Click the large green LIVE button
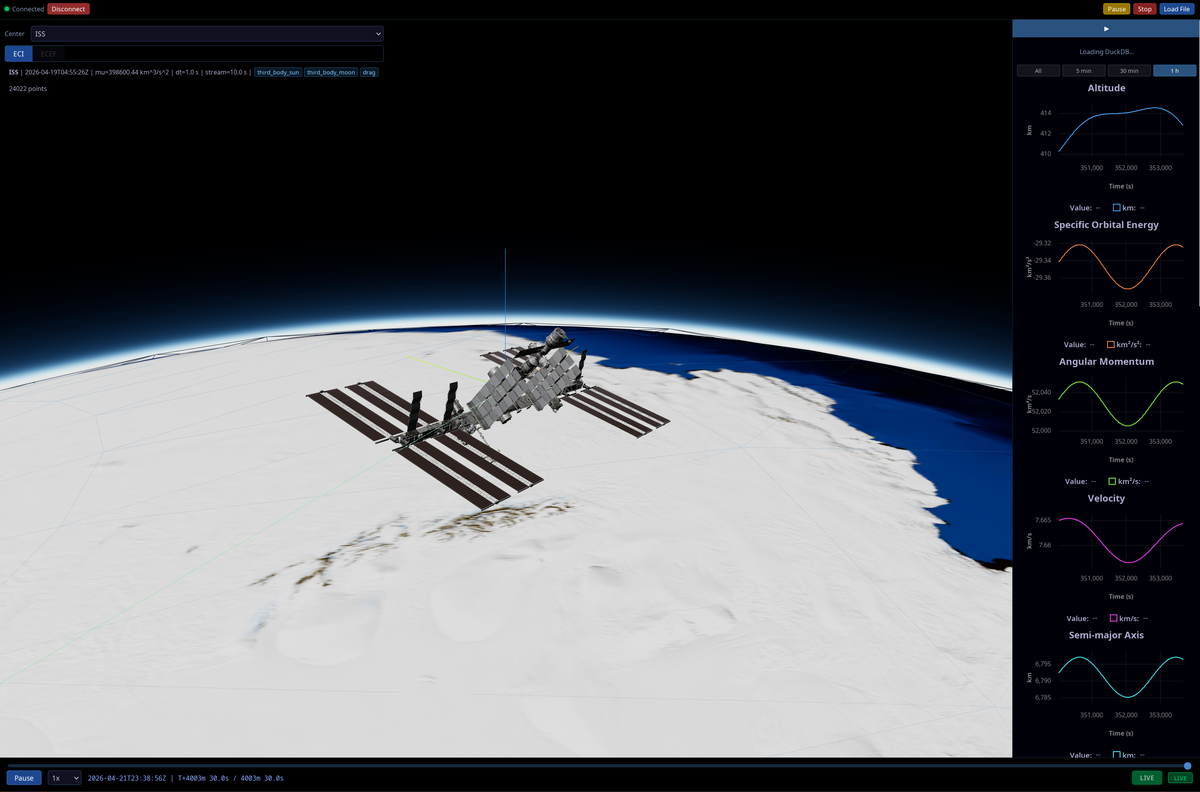 [1147, 777]
